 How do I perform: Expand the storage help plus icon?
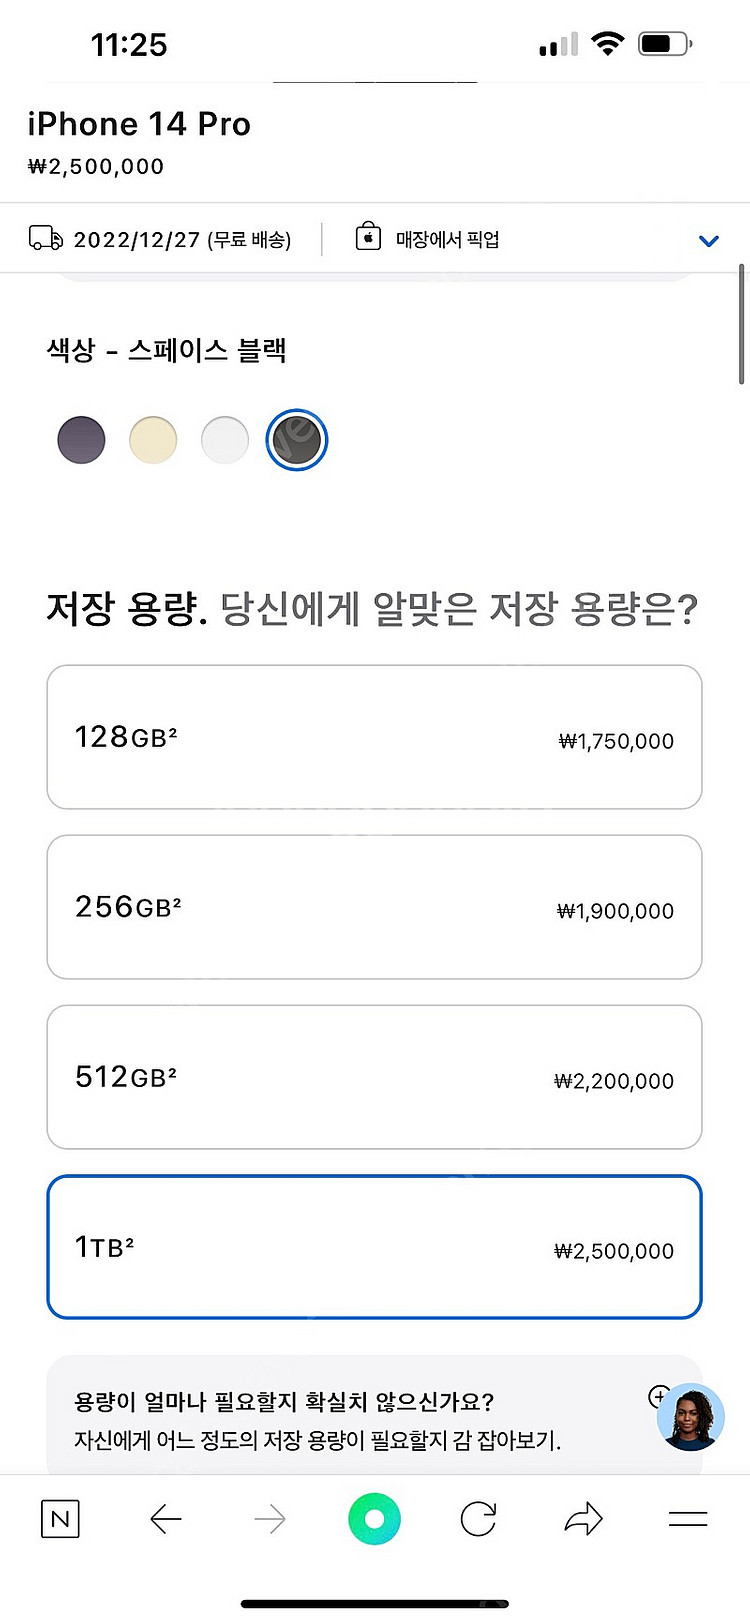tap(659, 1396)
